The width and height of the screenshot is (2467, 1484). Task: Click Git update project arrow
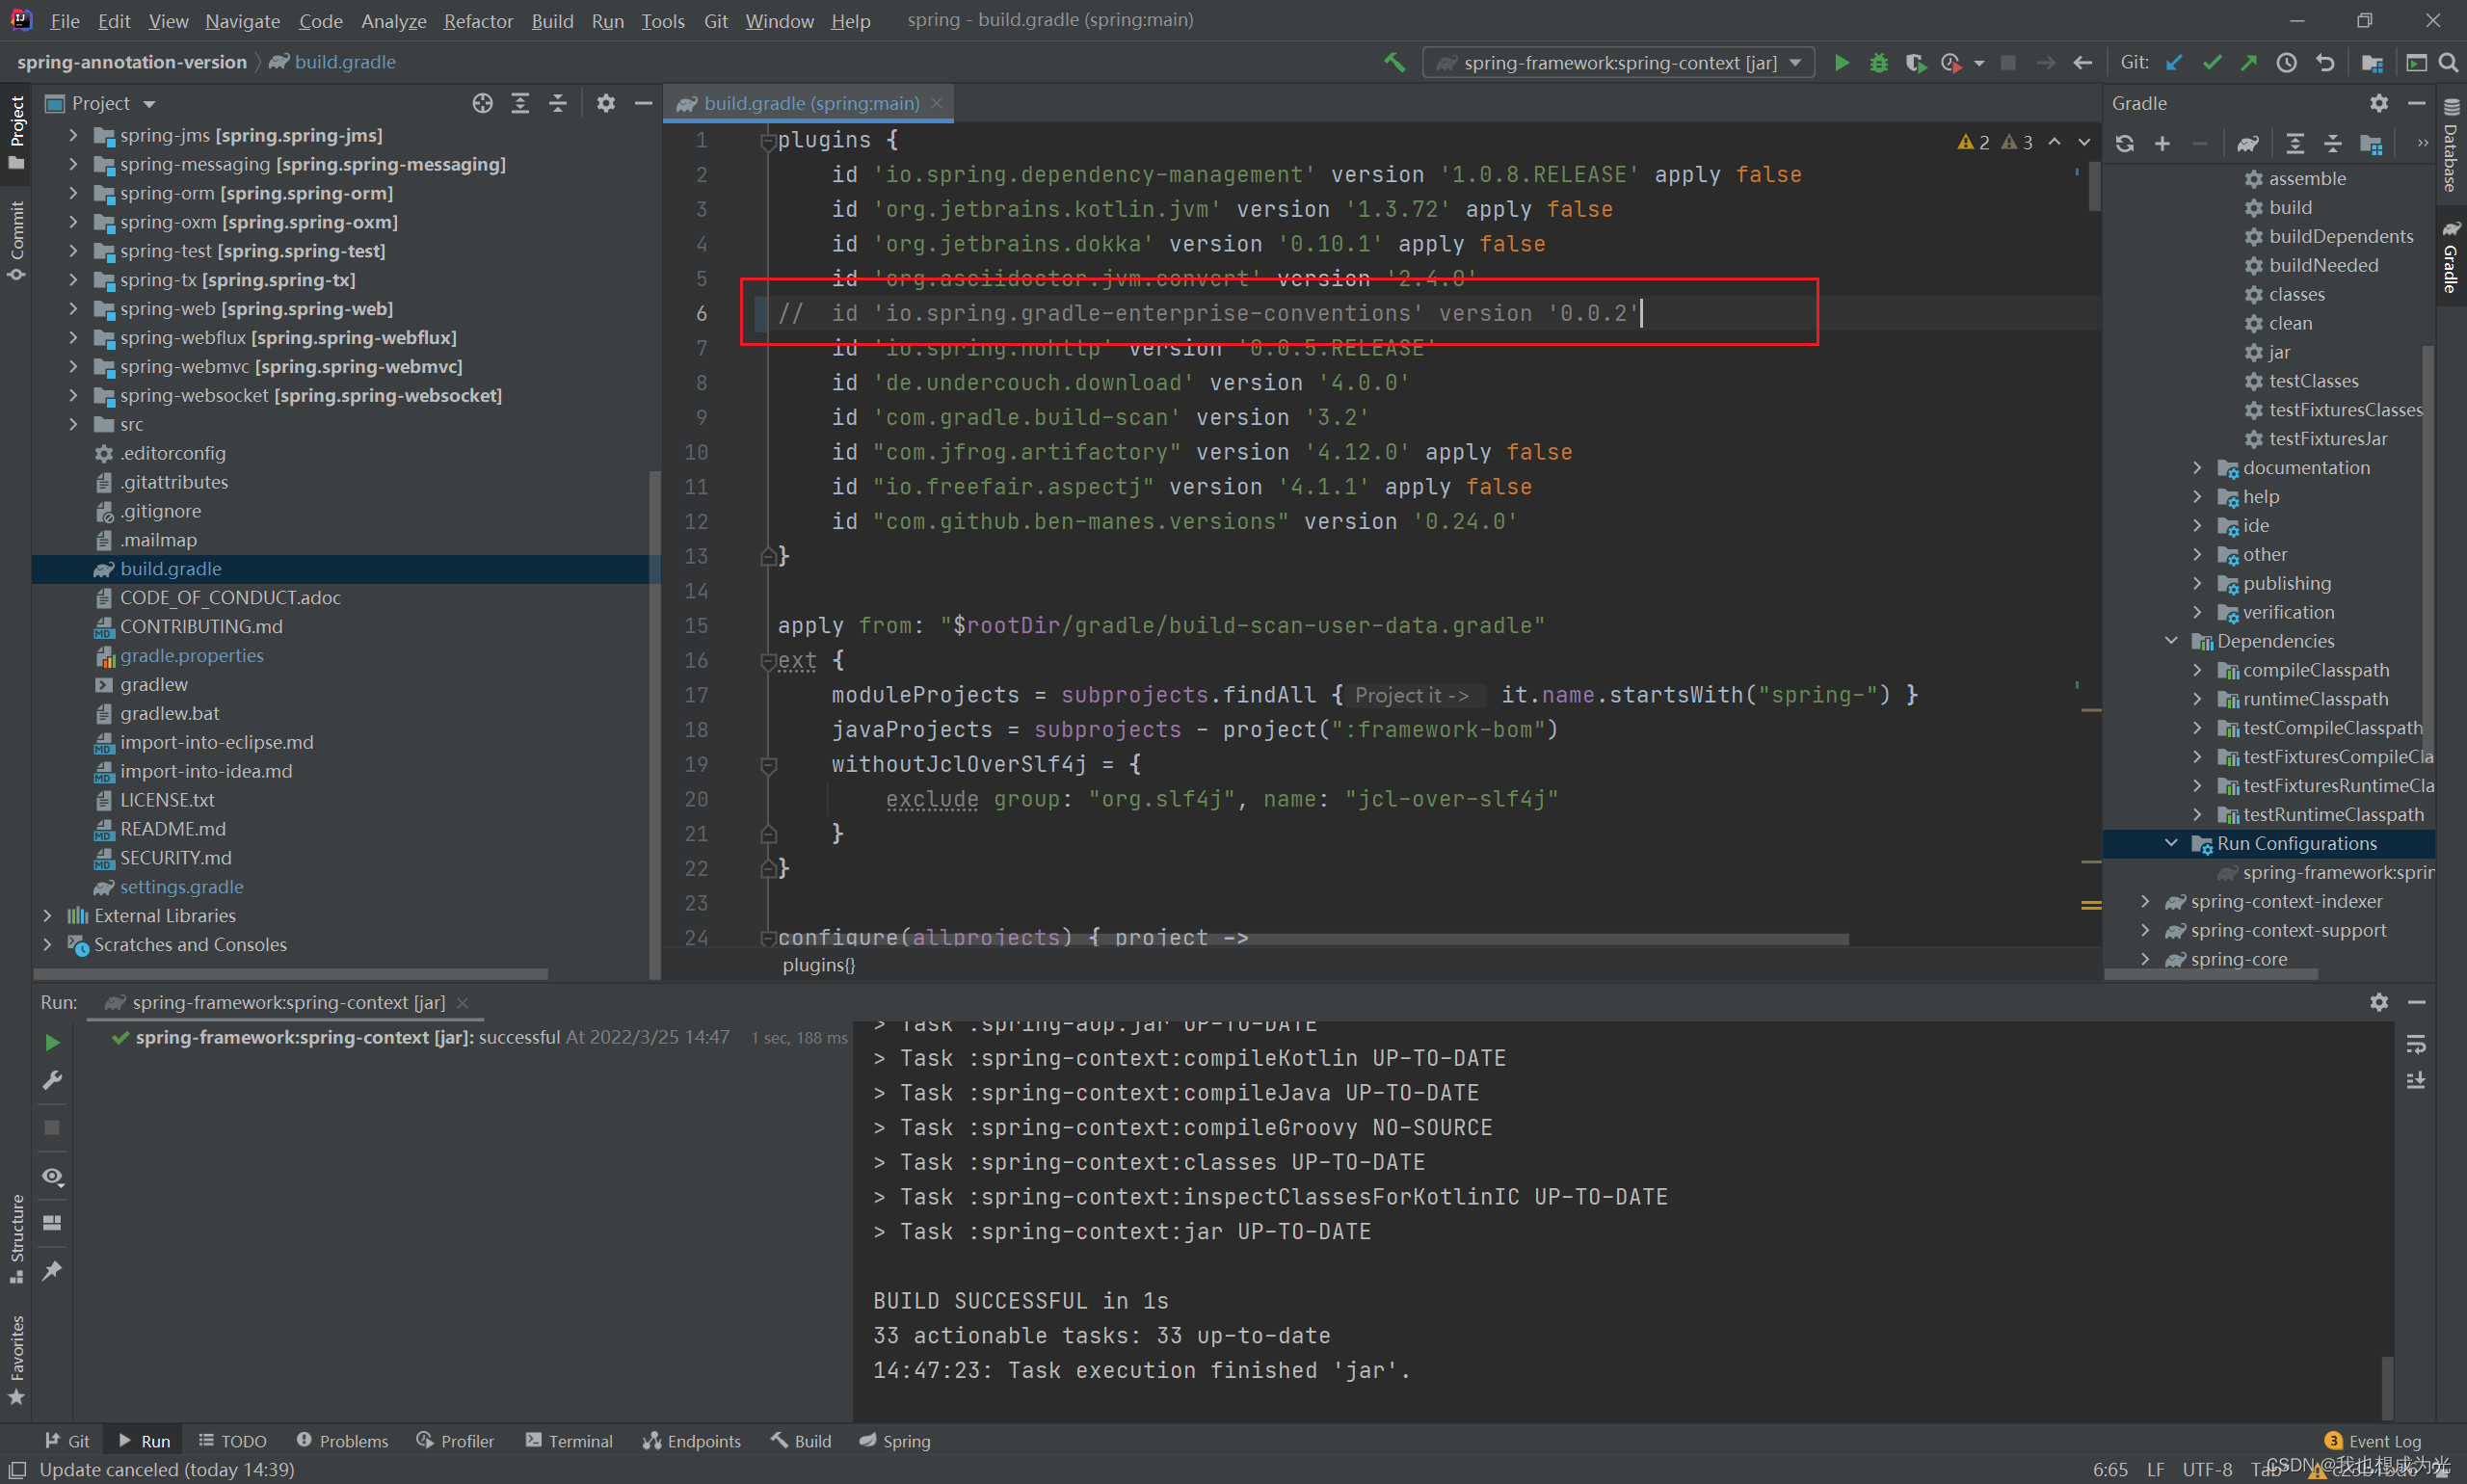pyautogui.click(x=2174, y=63)
